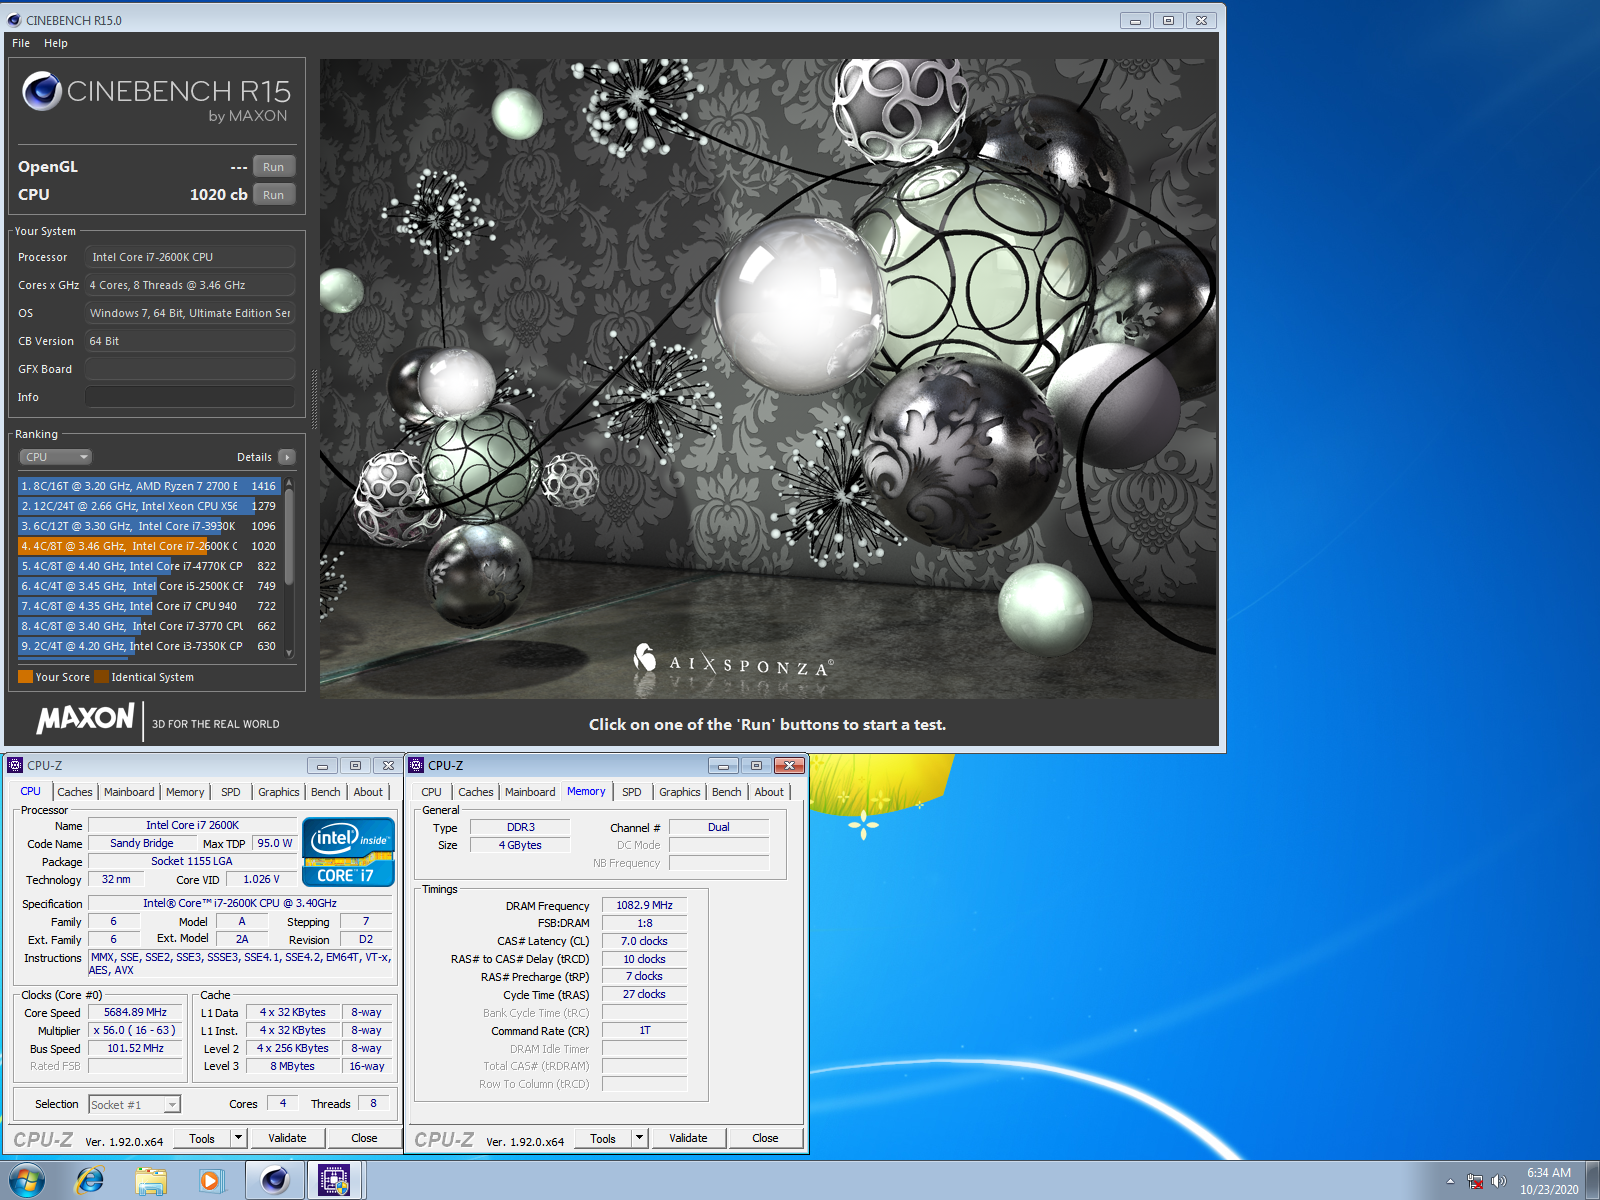Viewport: 1600px width, 1200px height.
Task: Click the GFX Board field
Action: coord(190,369)
